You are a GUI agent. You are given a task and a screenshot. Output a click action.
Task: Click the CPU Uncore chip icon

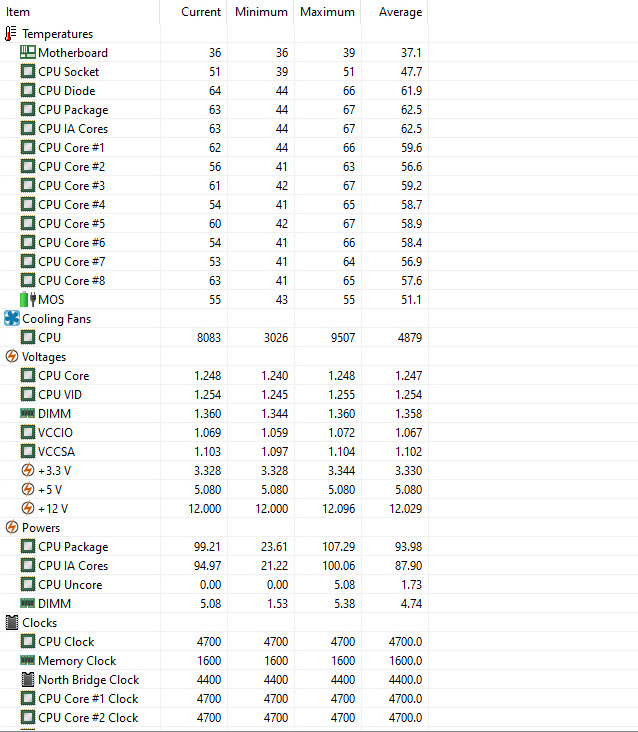point(28,584)
